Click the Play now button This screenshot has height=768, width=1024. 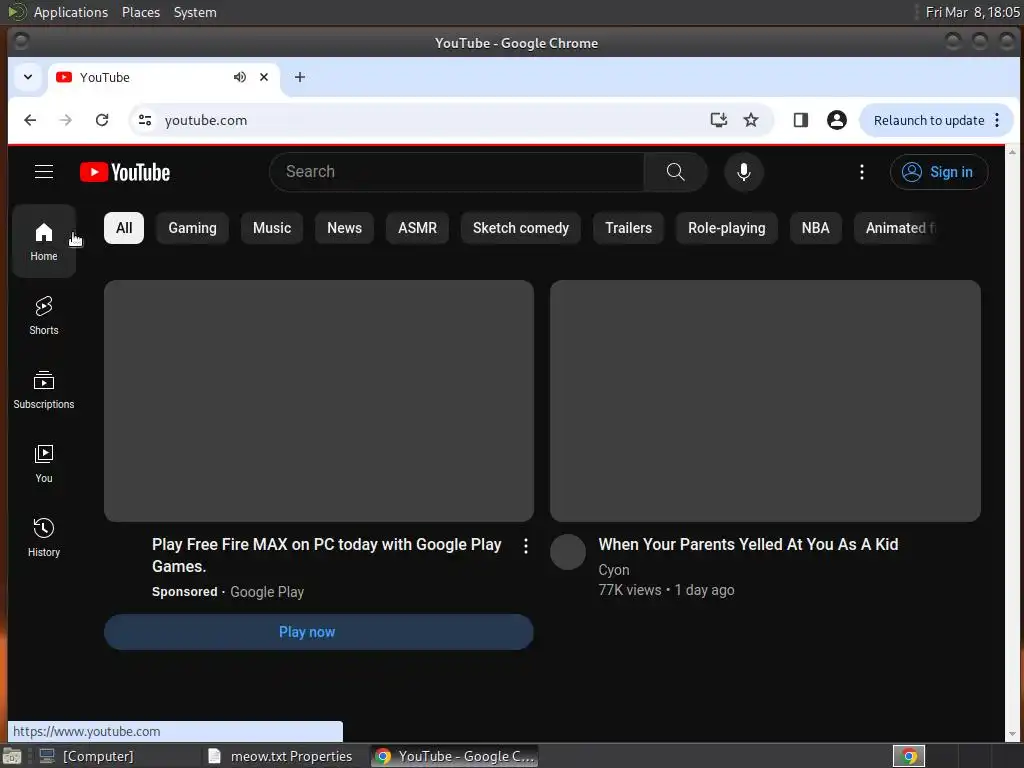[319, 632]
